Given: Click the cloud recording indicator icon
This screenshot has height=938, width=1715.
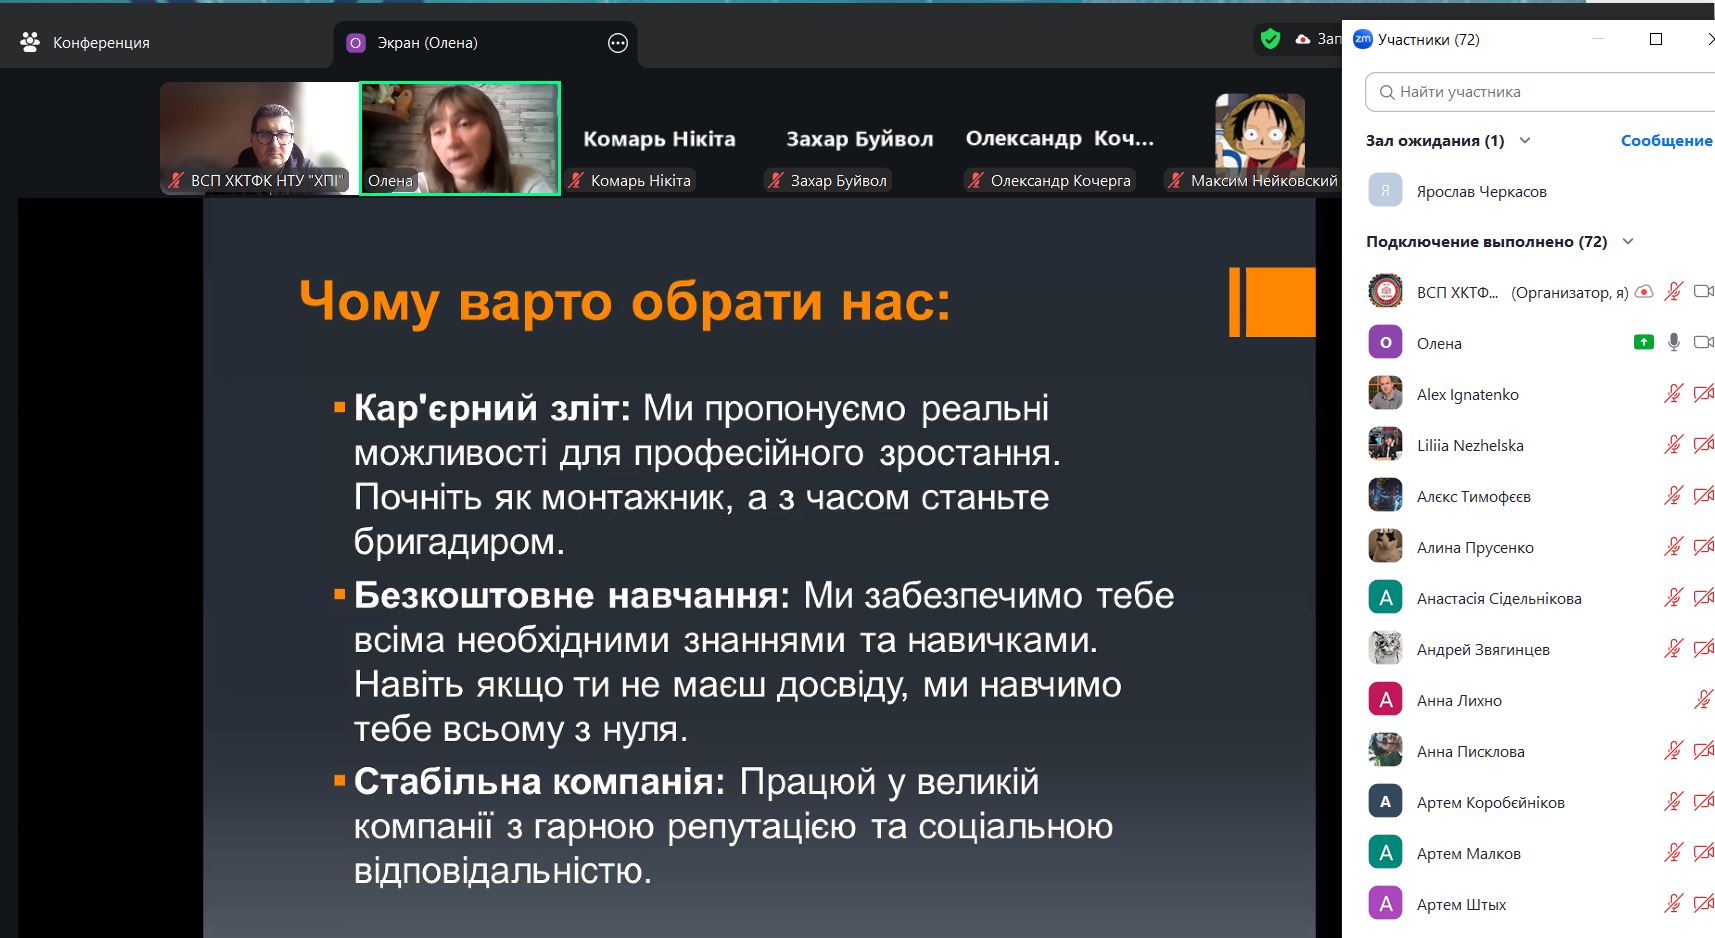Looking at the screenshot, I should [1302, 39].
